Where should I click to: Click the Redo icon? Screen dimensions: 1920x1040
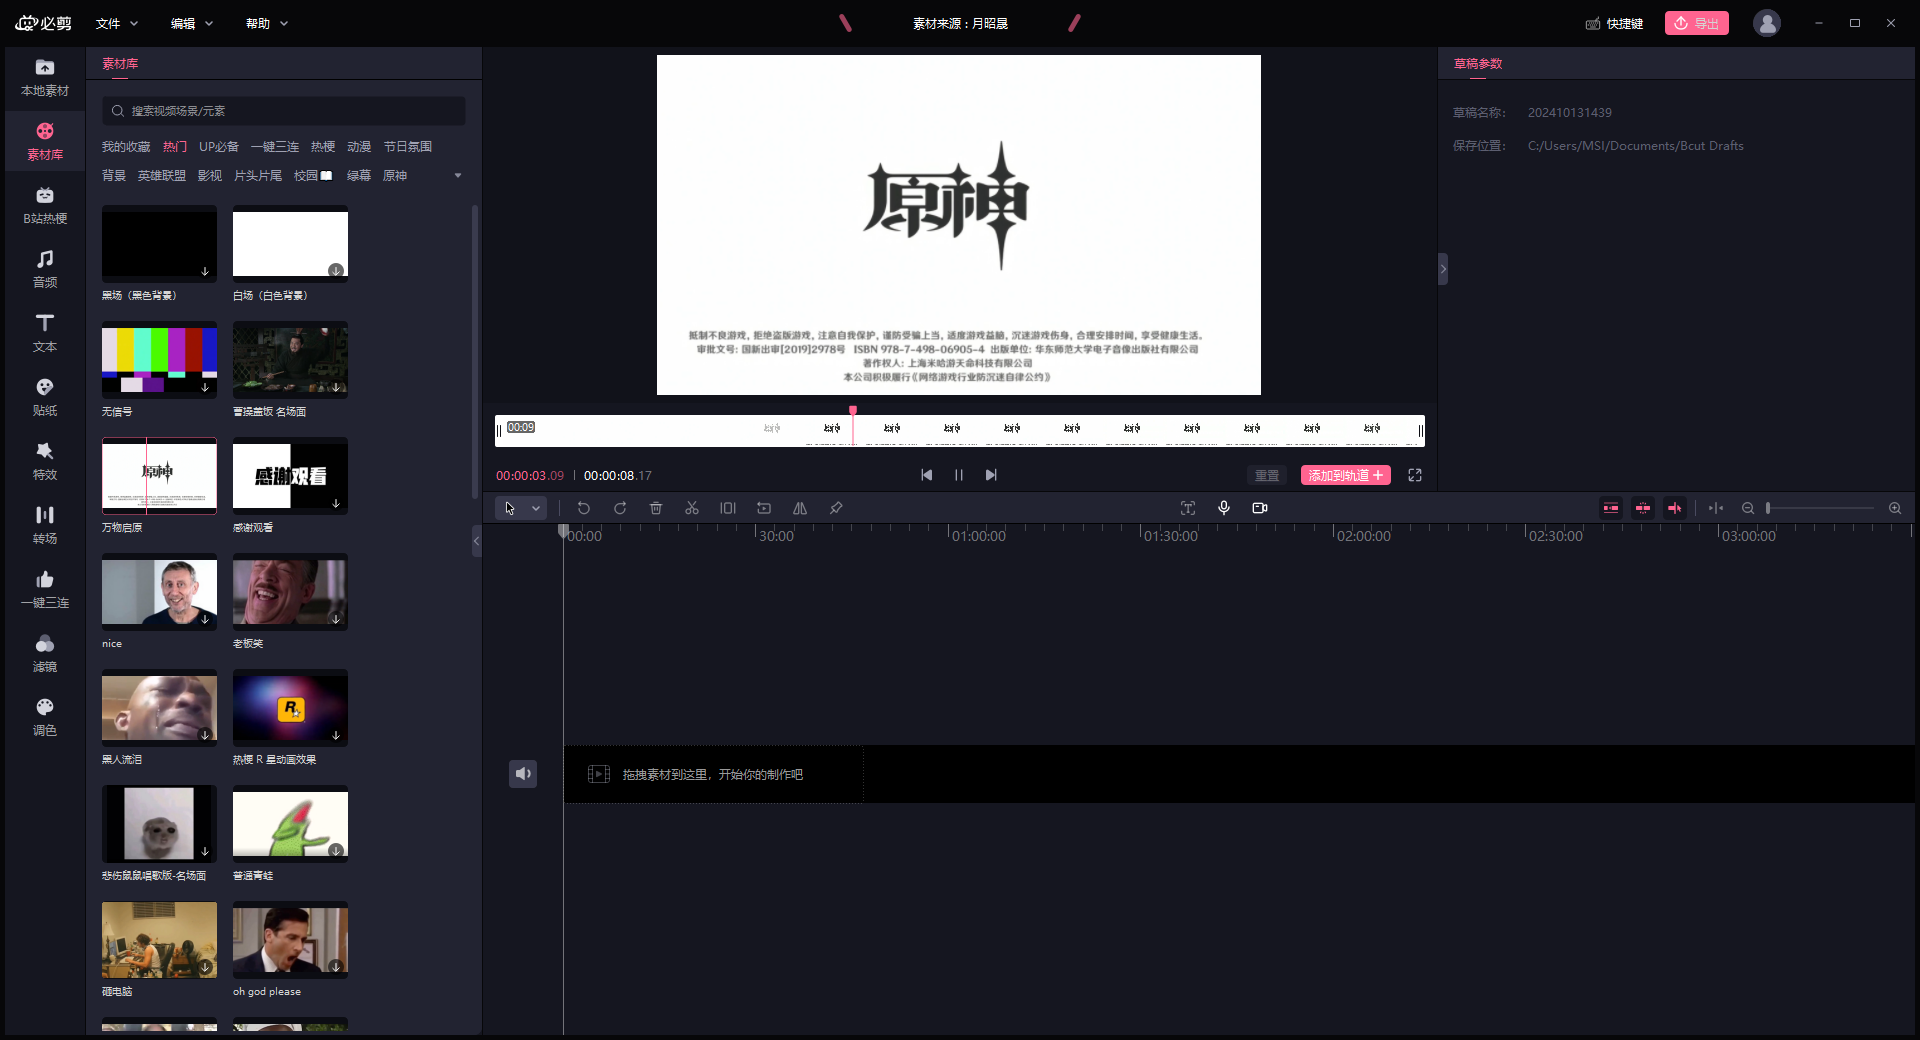620,508
